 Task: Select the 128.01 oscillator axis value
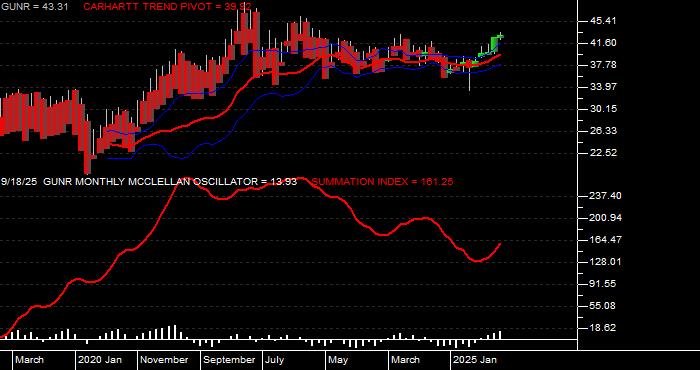click(605, 262)
